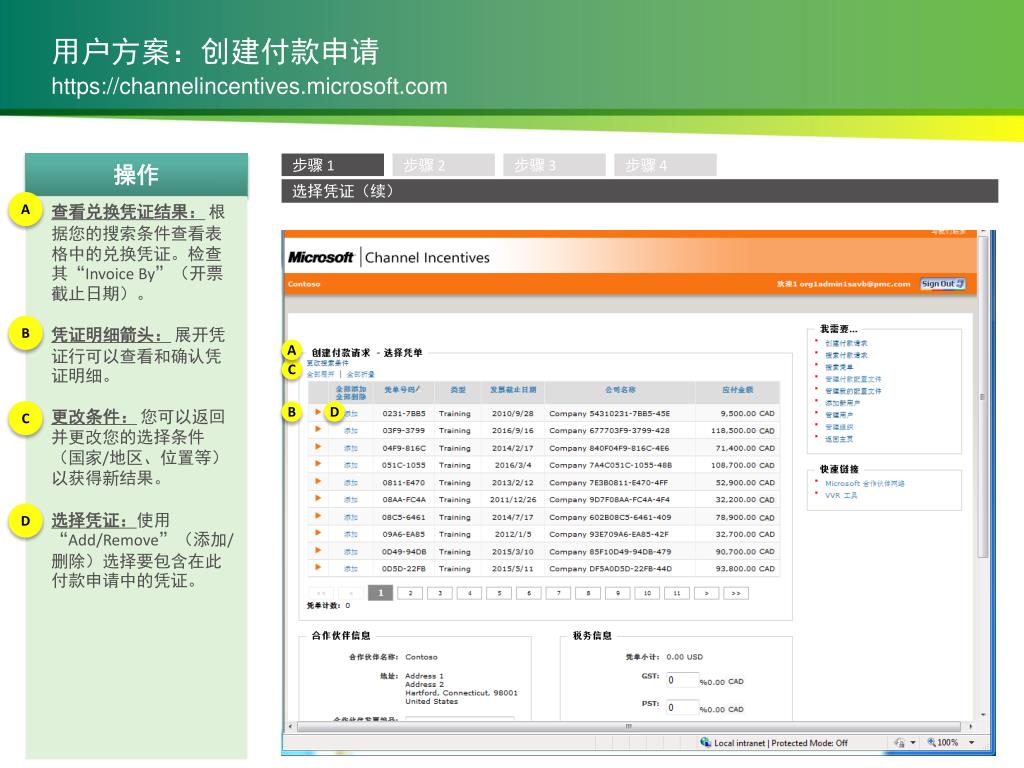The height and width of the screenshot is (768, 1024).
Task: Open Microsoft 合作伙伴网络 quick link
Action: point(865,483)
